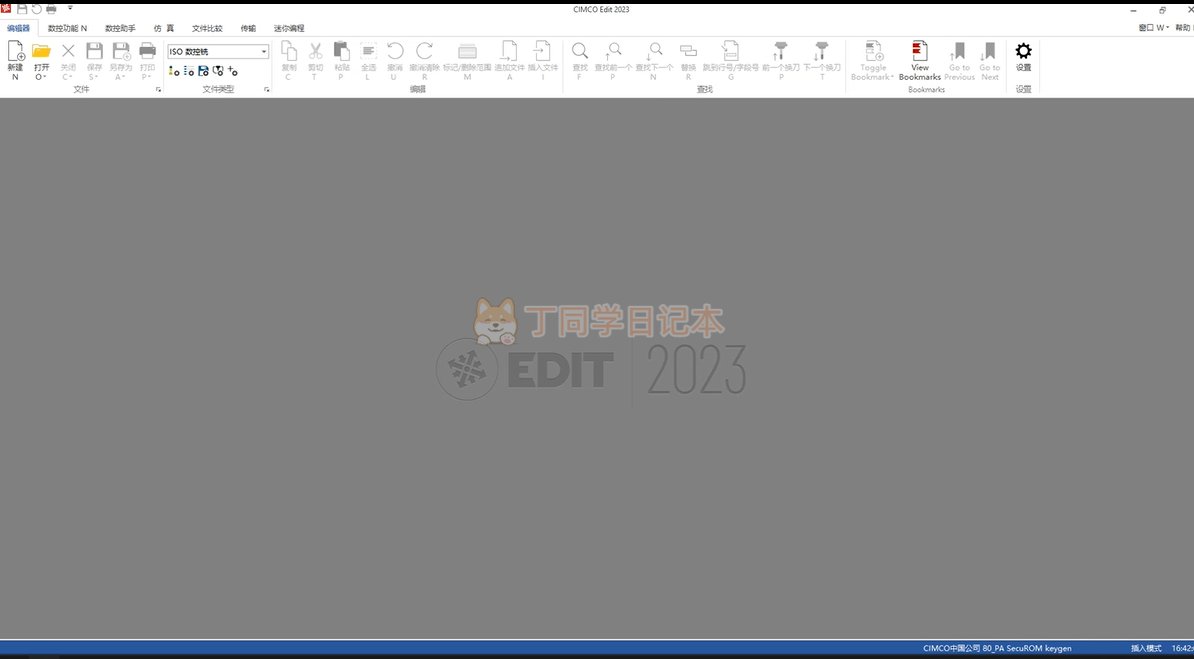1194x659 pixels.
Task: Click the Go to Previous bookmark button
Action: [959, 60]
